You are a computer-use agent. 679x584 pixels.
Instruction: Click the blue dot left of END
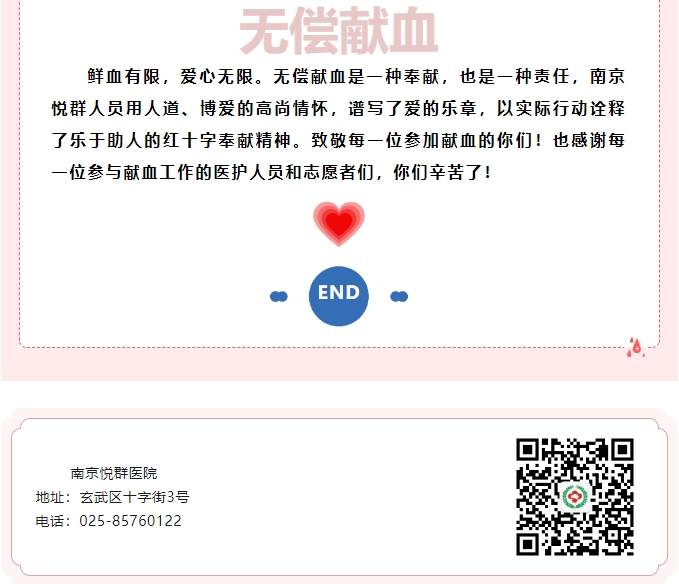click(x=278, y=297)
